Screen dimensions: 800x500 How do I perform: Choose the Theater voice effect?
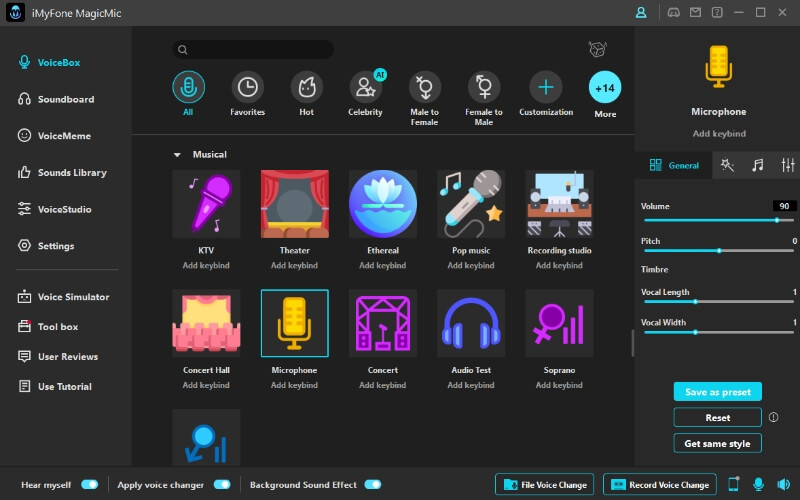coord(294,204)
